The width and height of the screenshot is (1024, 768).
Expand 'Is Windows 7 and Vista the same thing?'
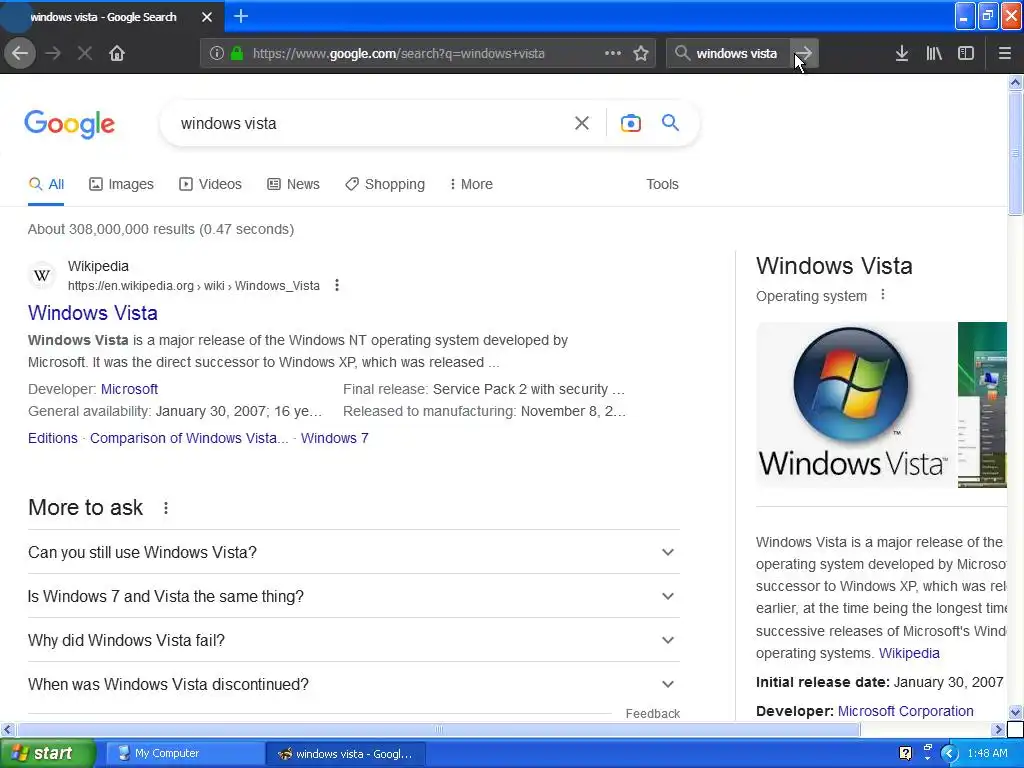[353, 596]
